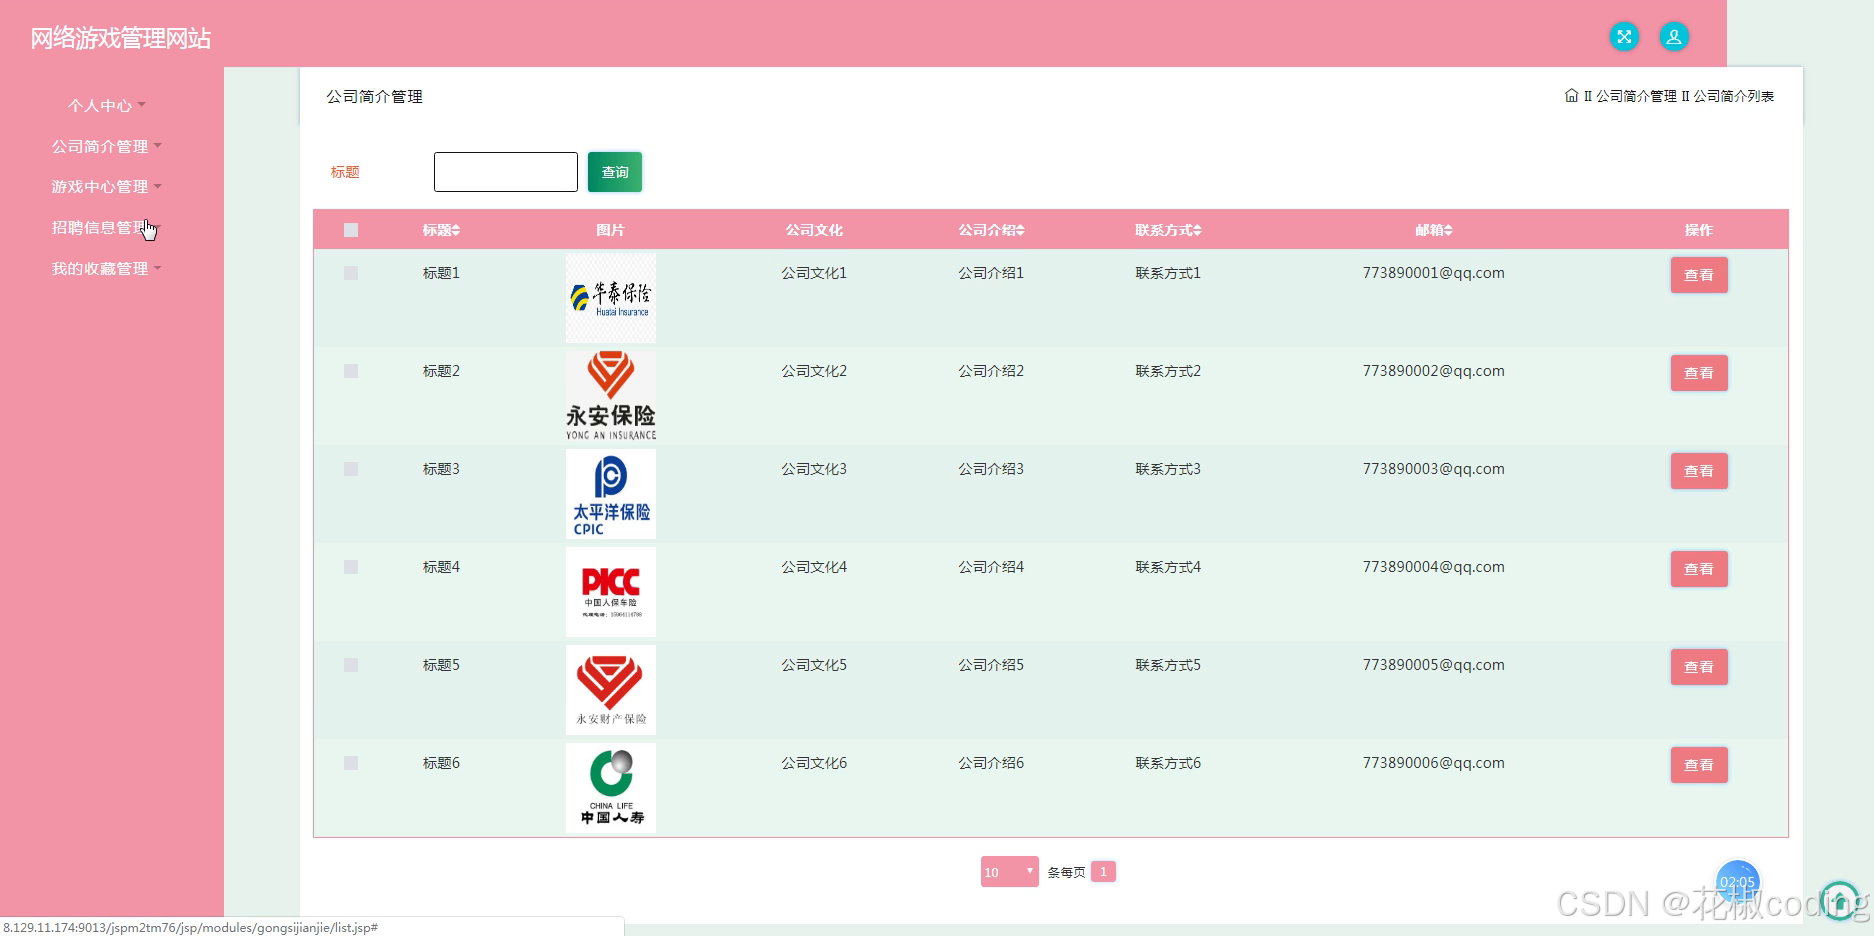Click the home icon in breadcrumb
The image size is (1874, 936).
point(1571,96)
